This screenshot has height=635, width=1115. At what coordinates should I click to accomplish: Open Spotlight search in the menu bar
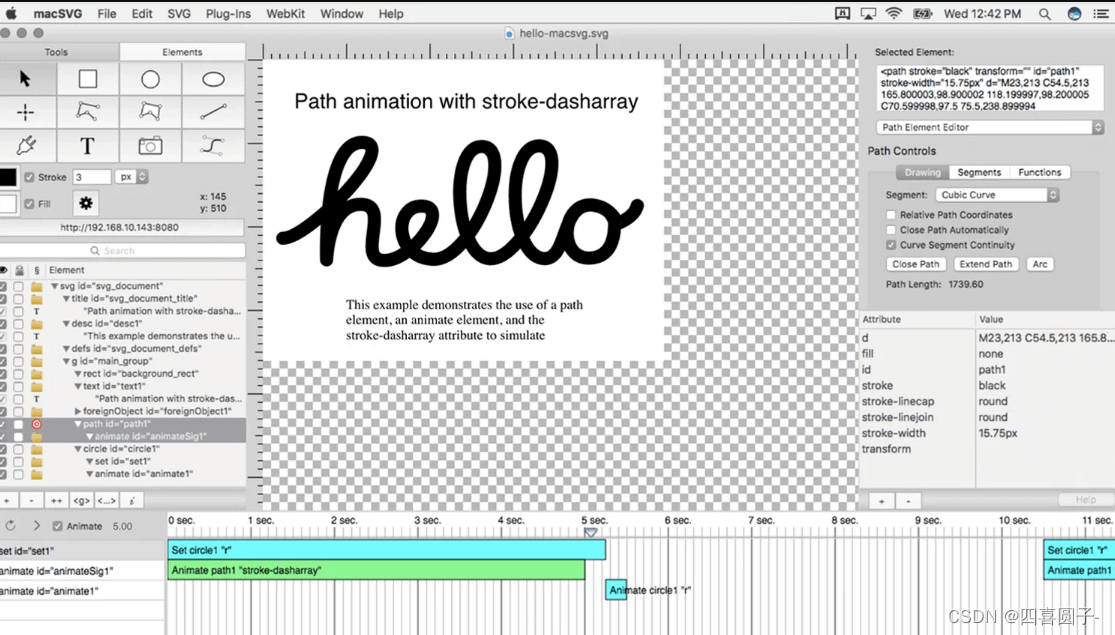coord(1045,14)
